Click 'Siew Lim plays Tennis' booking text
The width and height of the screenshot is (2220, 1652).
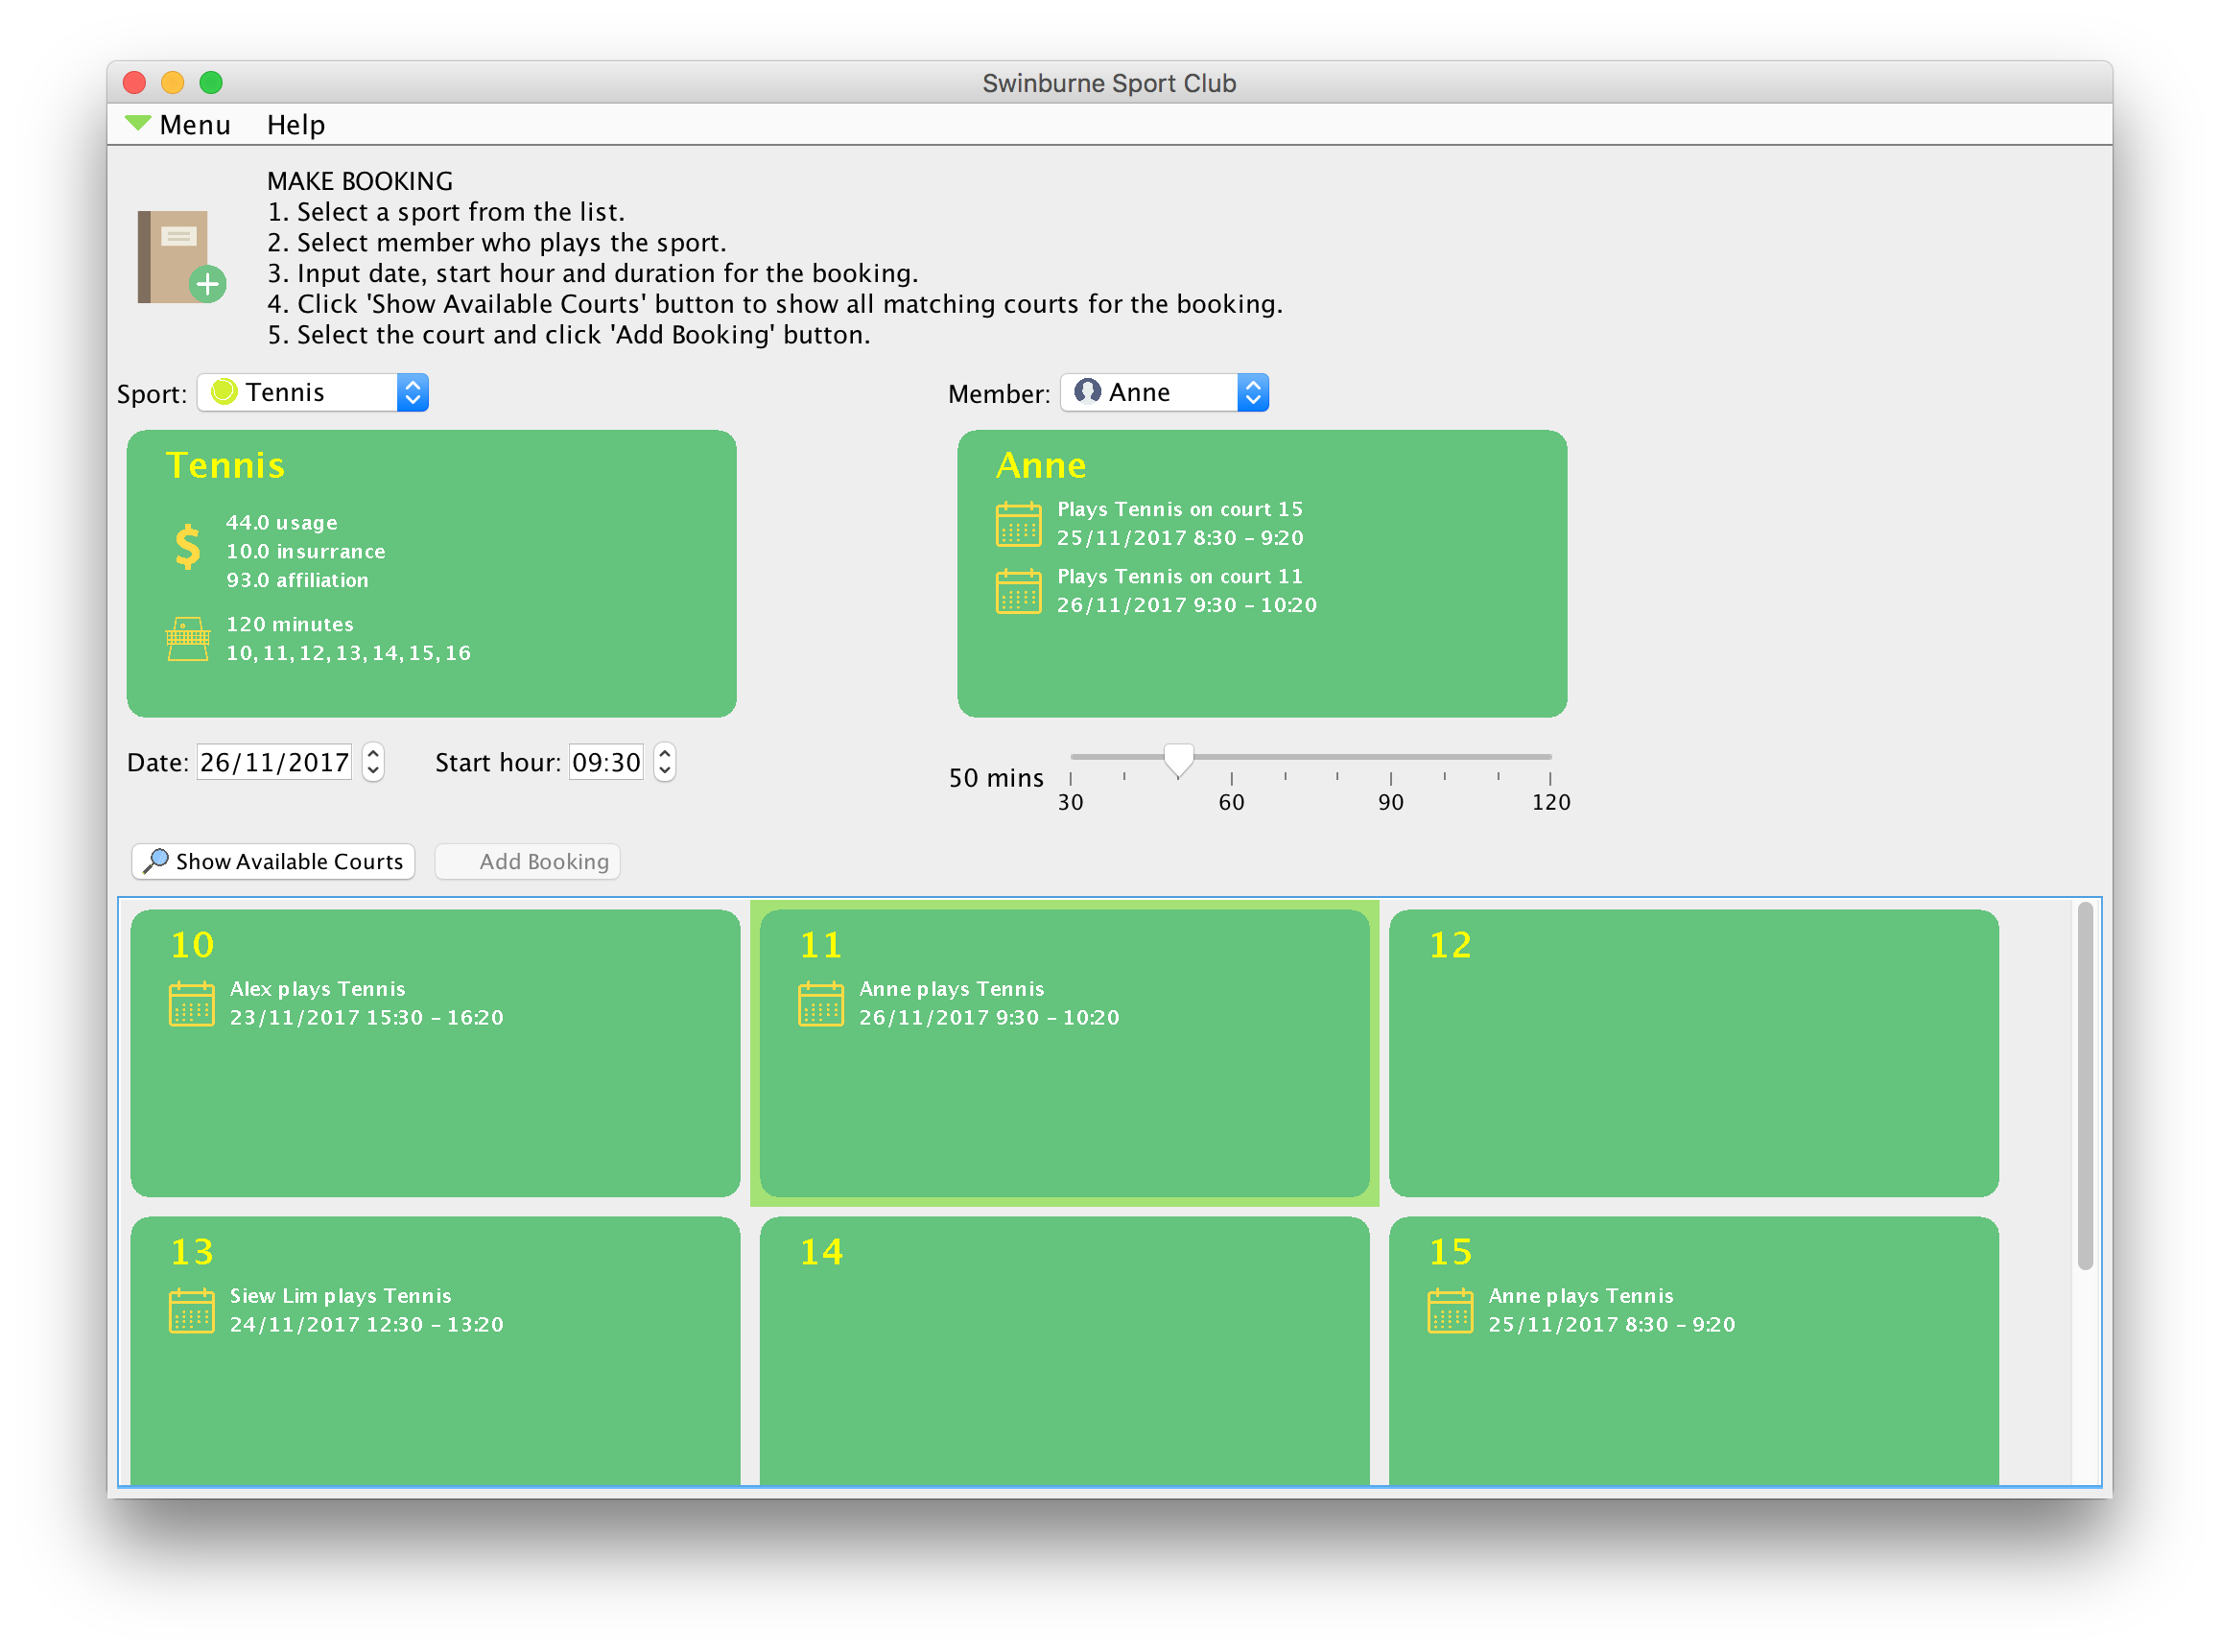(x=341, y=1295)
